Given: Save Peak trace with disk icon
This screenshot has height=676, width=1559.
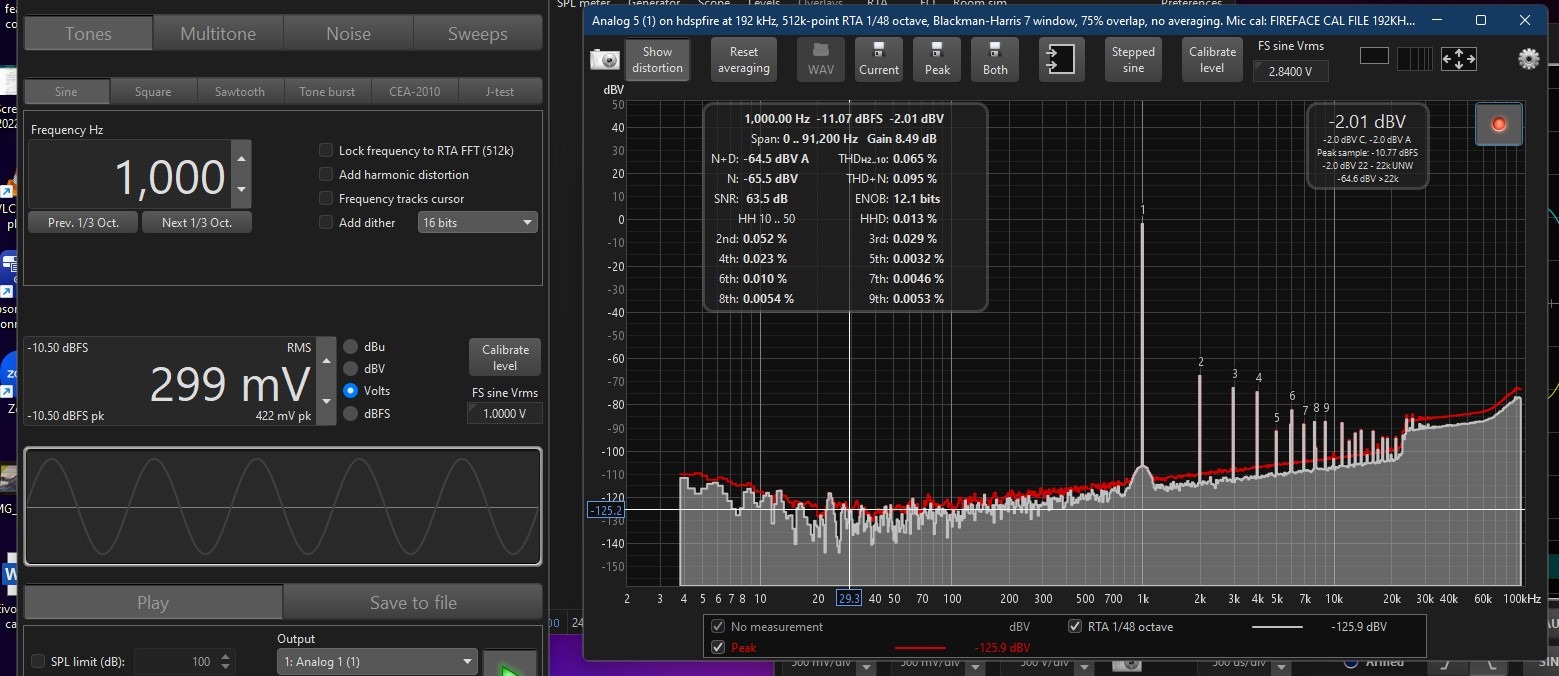Looking at the screenshot, I should (937, 60).
